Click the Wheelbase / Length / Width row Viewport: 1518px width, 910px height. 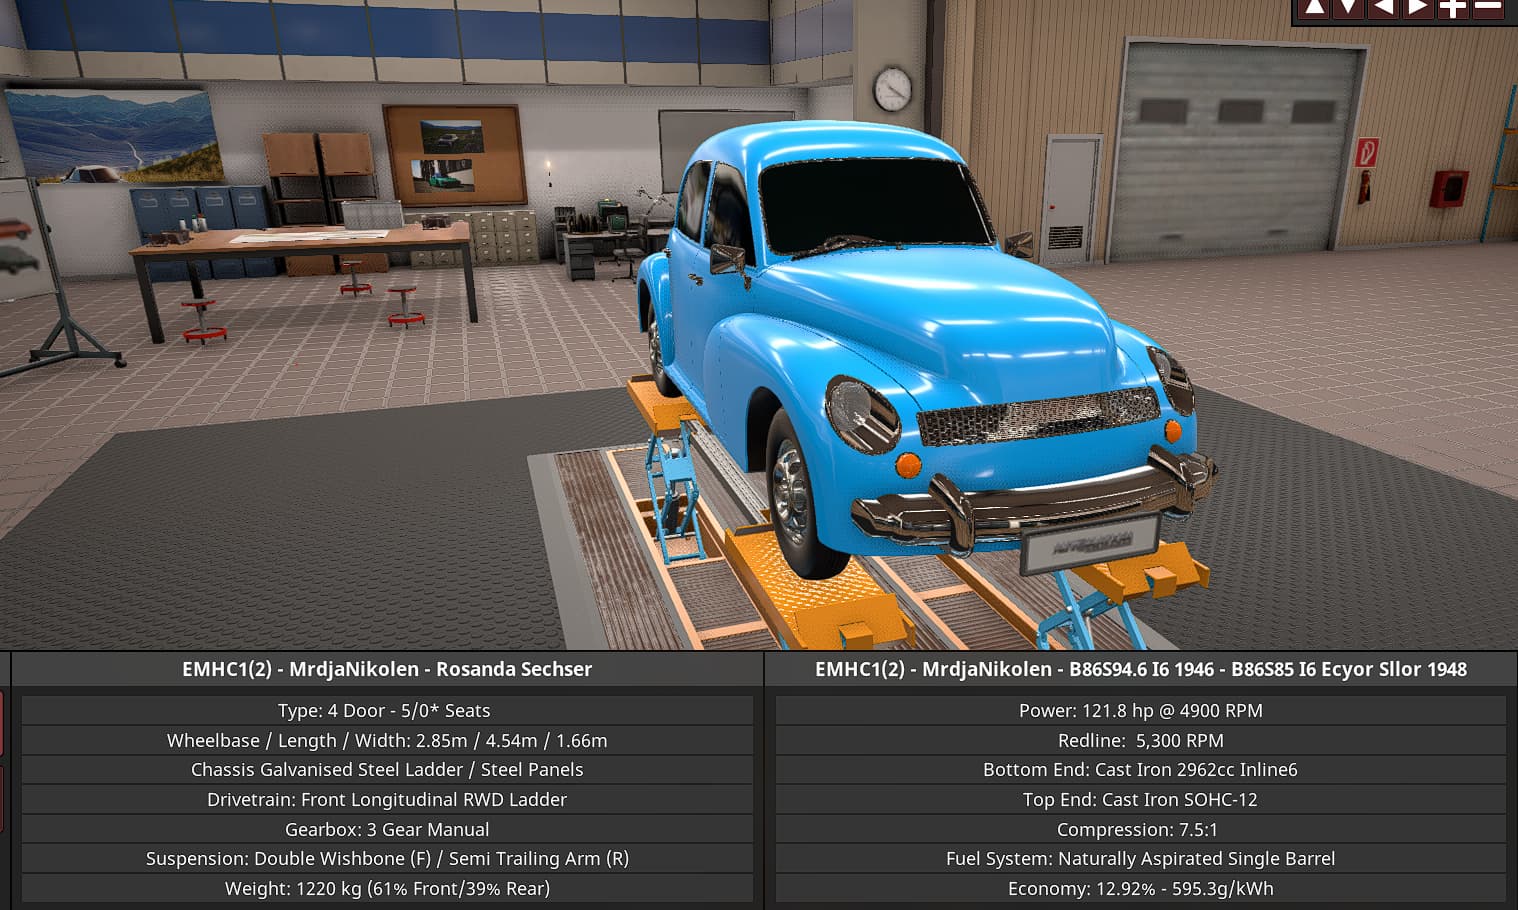pos(387,741)
